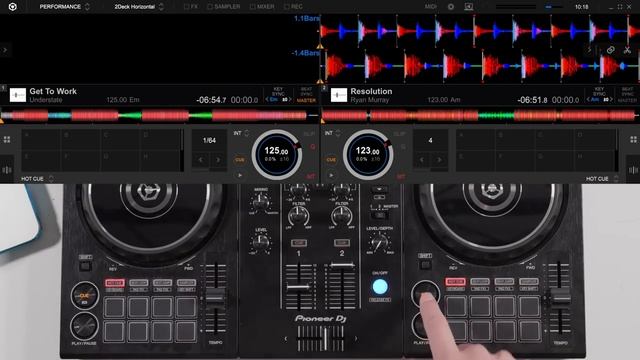Toggle deck 2 red MT master tempo

[401, 176]
